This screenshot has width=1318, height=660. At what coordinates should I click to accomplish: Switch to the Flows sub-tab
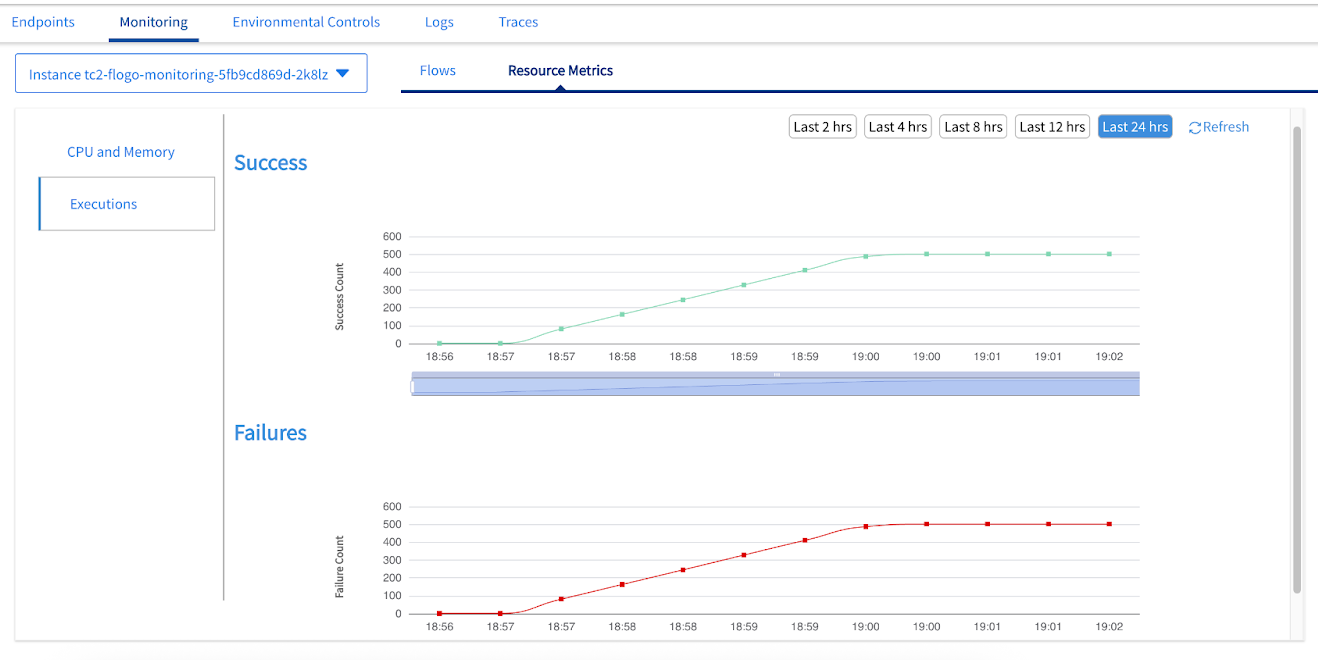438,71
